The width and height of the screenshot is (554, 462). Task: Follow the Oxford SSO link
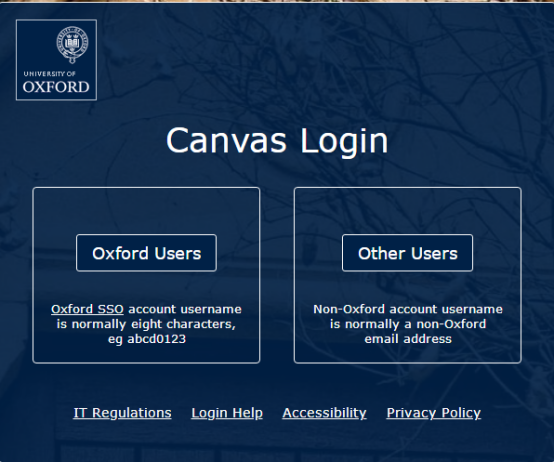(87, 309)
